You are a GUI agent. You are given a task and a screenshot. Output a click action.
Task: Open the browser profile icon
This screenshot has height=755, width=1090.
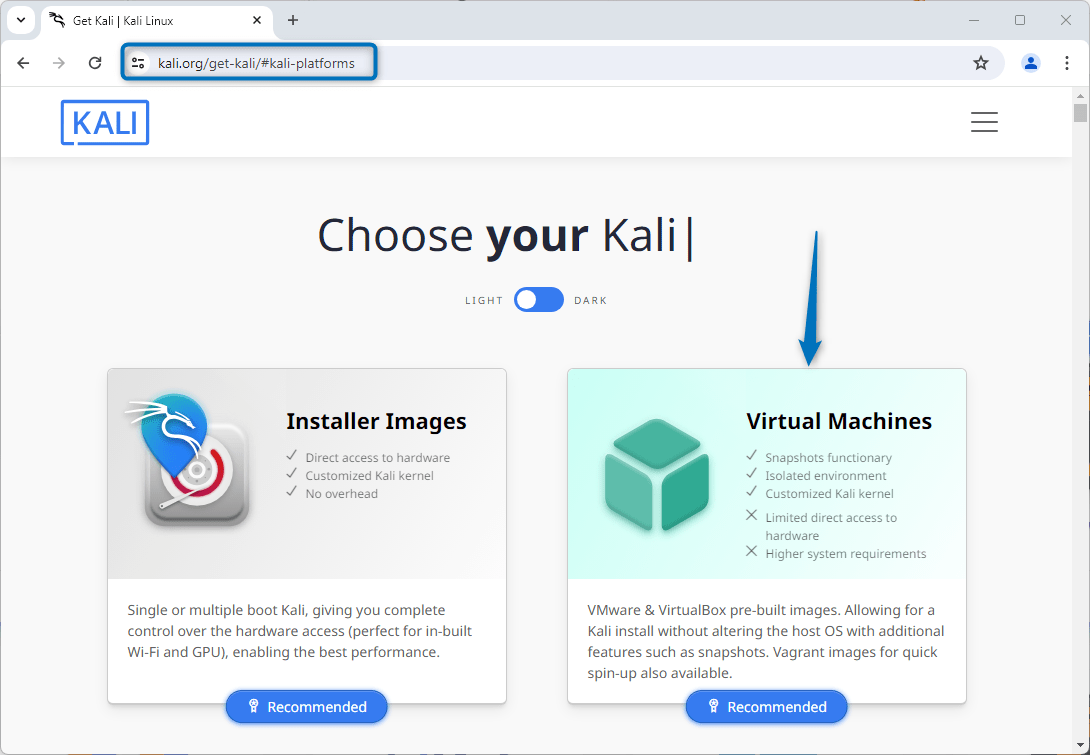pos(1031,62)
